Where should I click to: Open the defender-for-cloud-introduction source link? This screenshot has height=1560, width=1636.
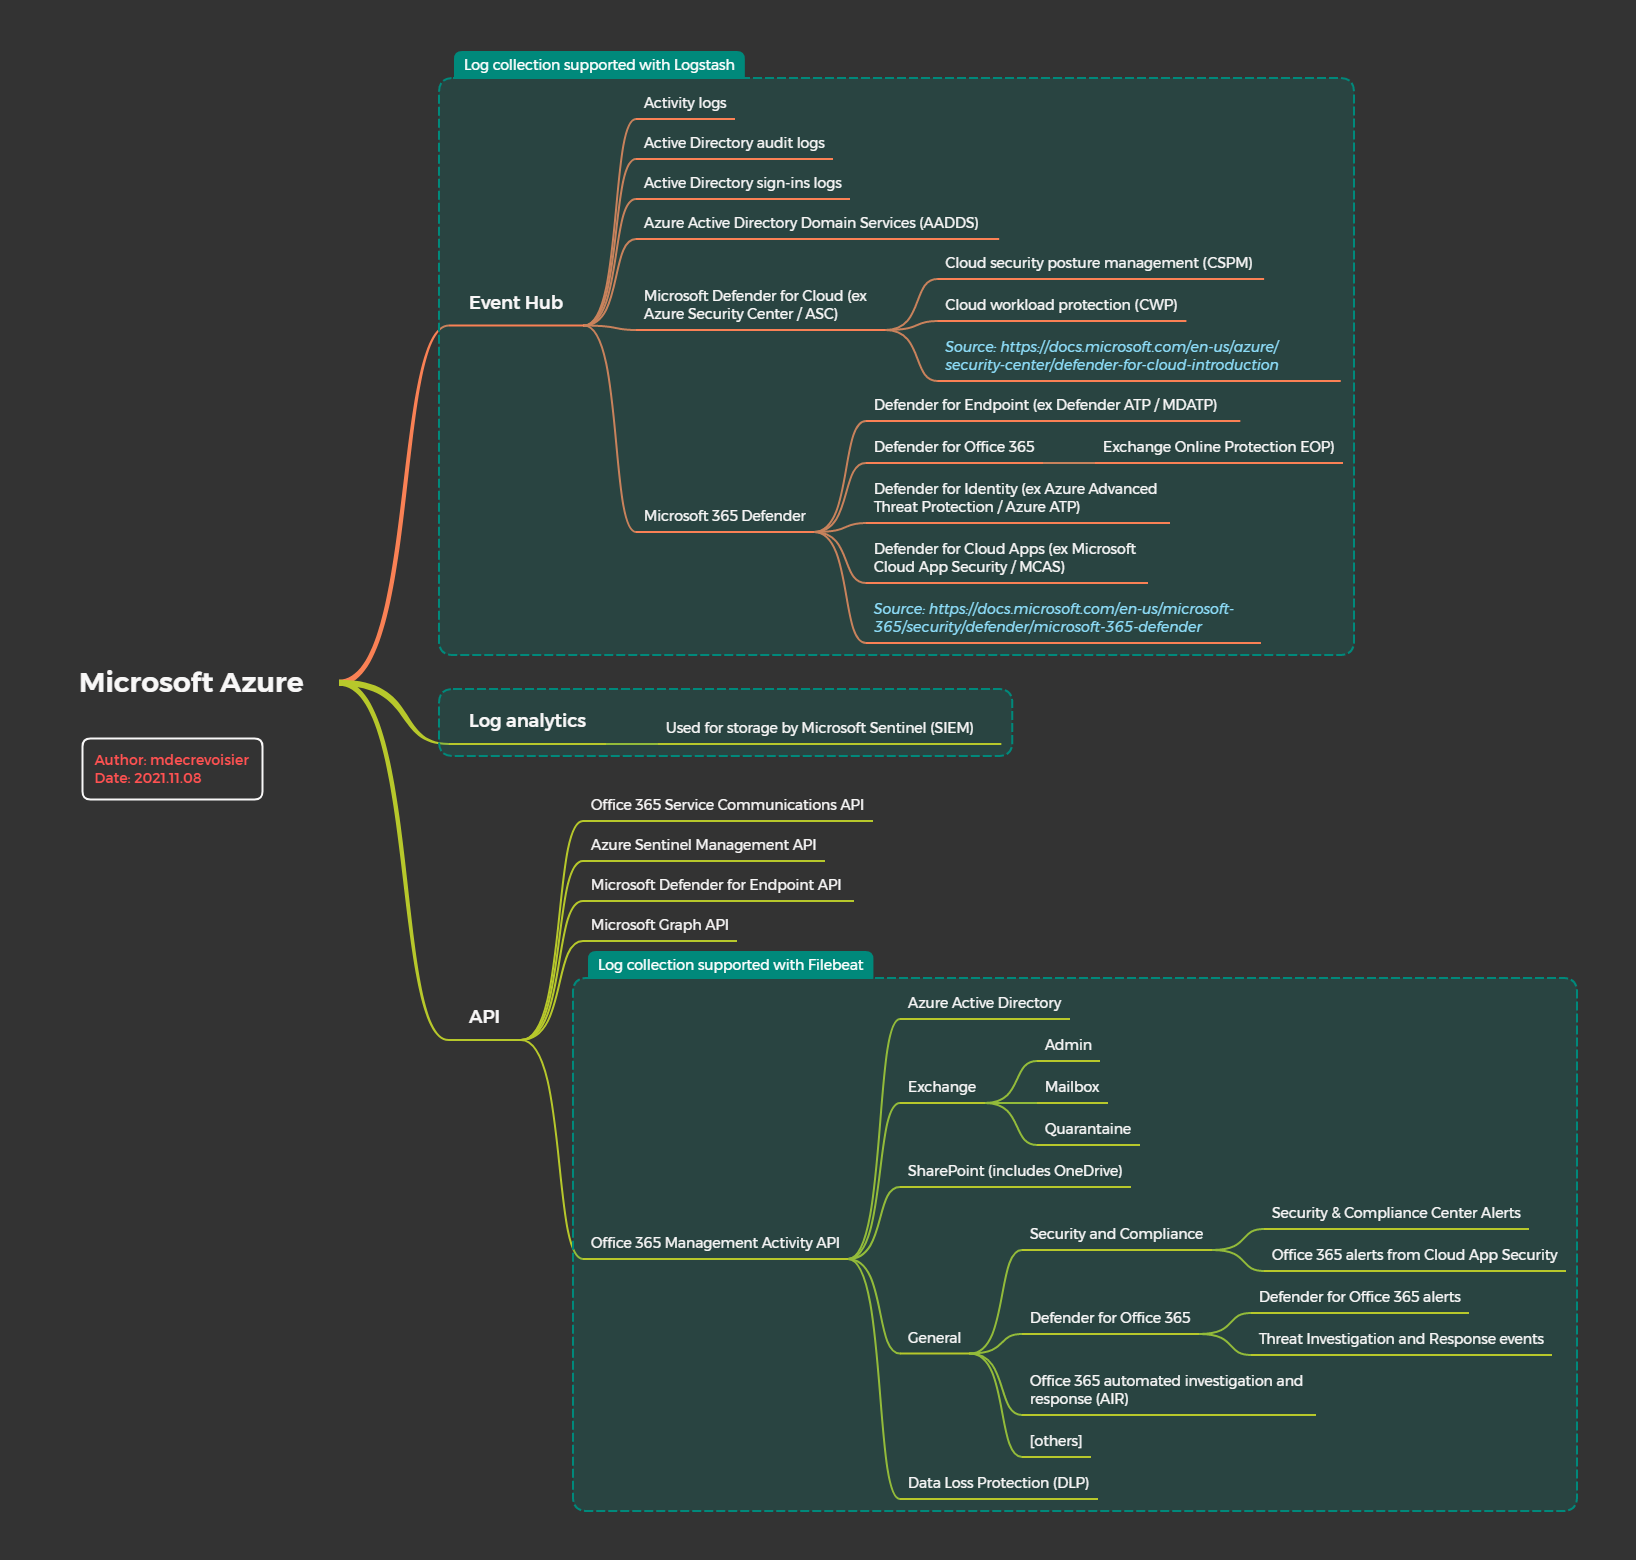[x=1112, y=356]
